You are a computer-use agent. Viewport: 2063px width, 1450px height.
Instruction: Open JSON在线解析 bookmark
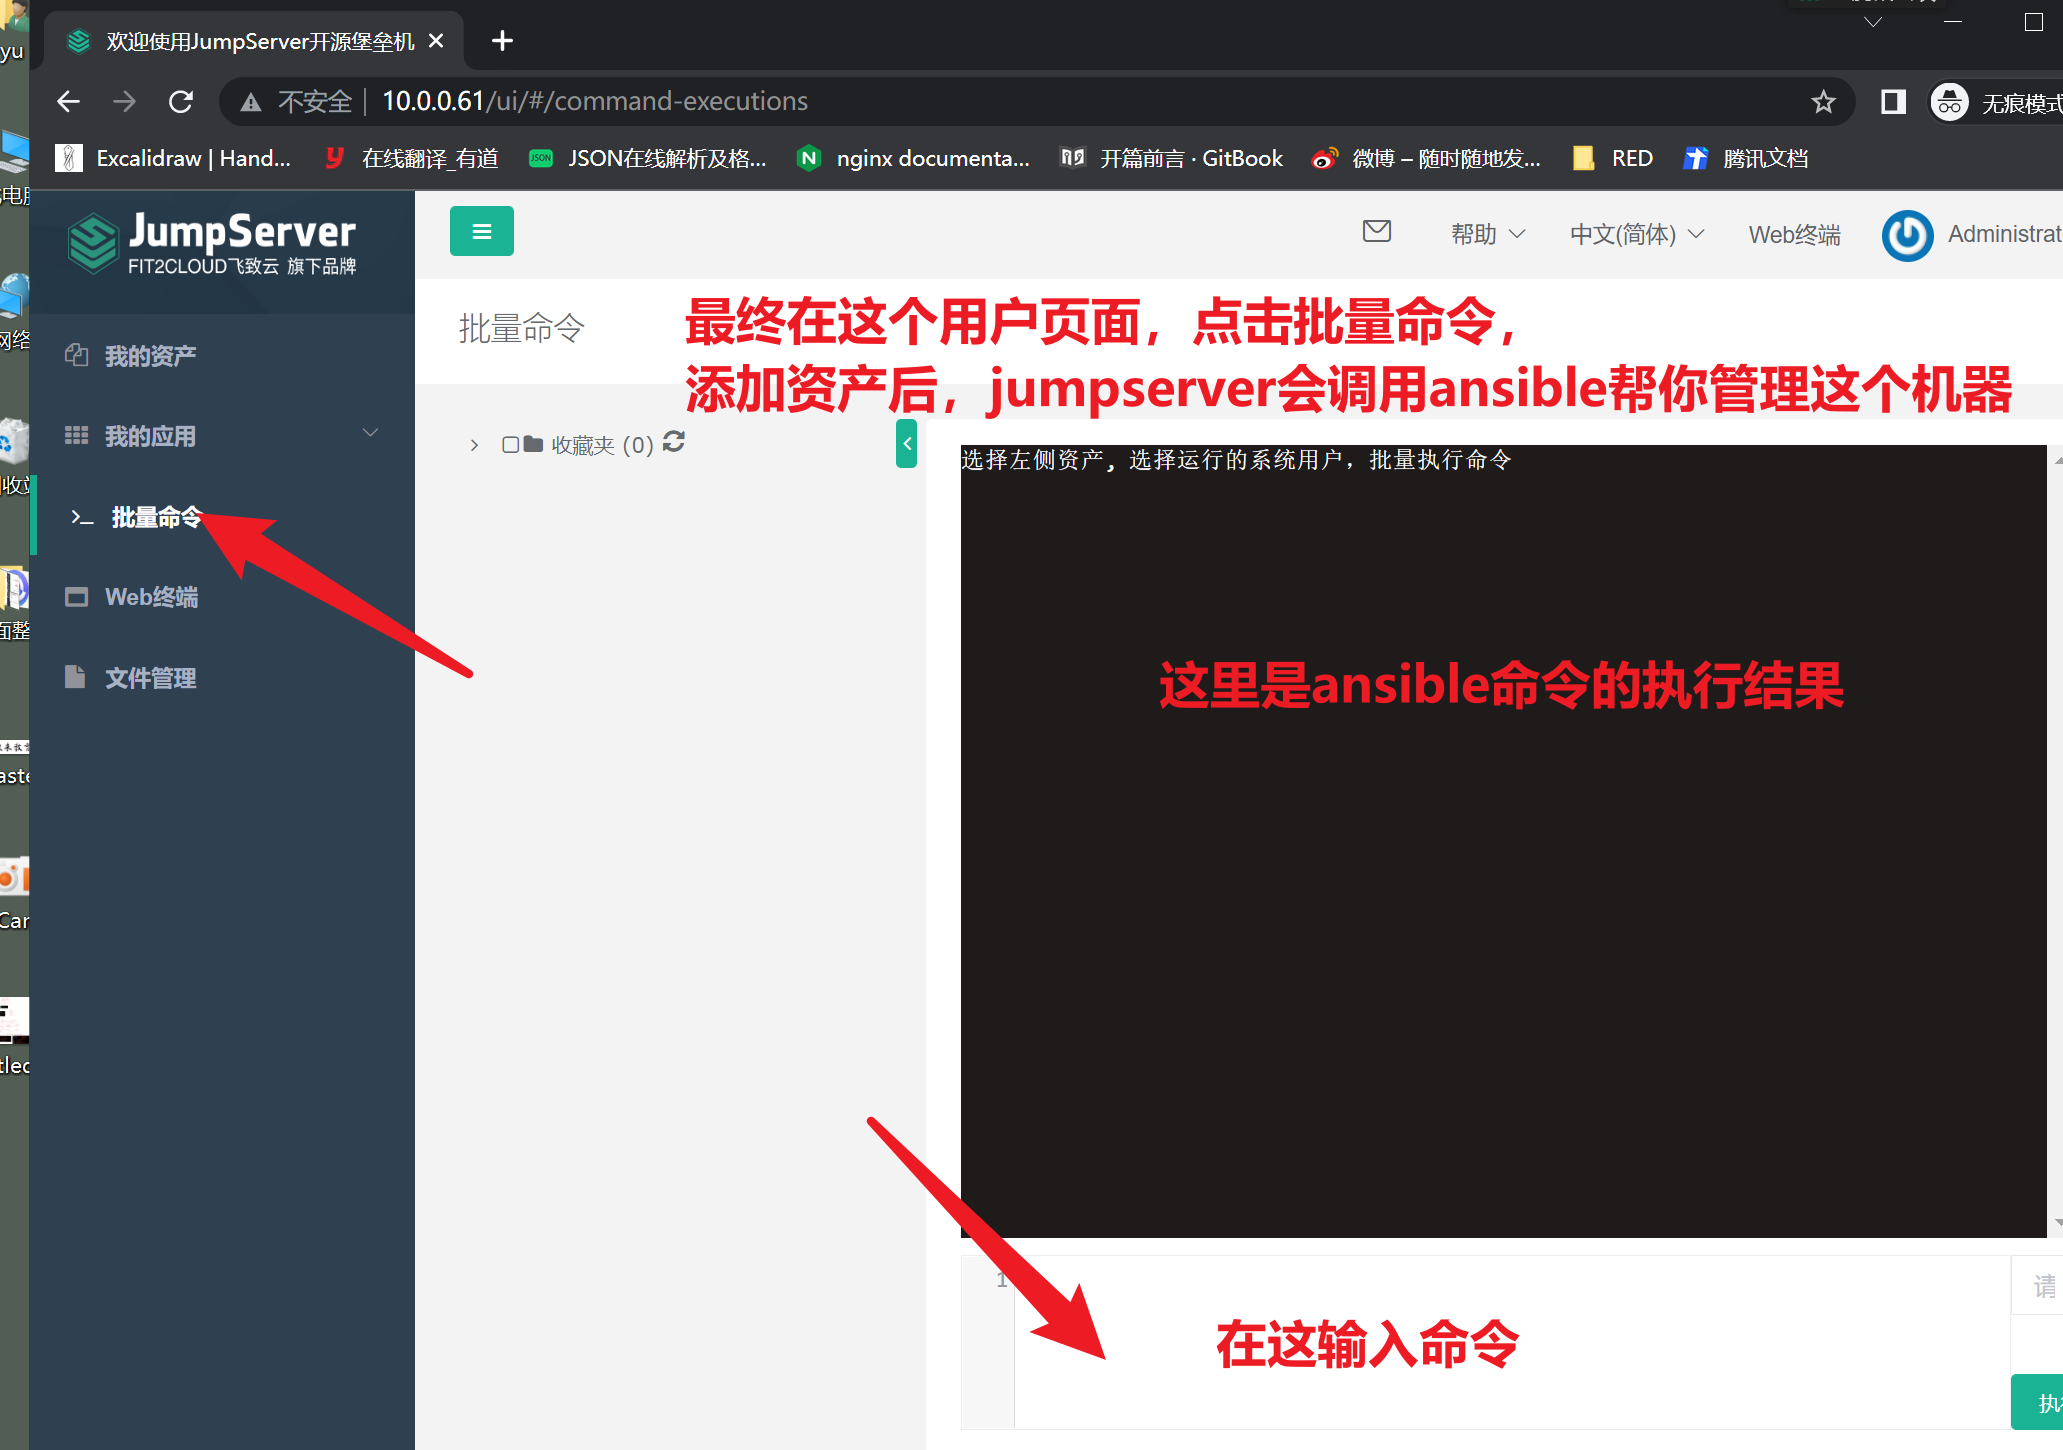coord(648,158)
